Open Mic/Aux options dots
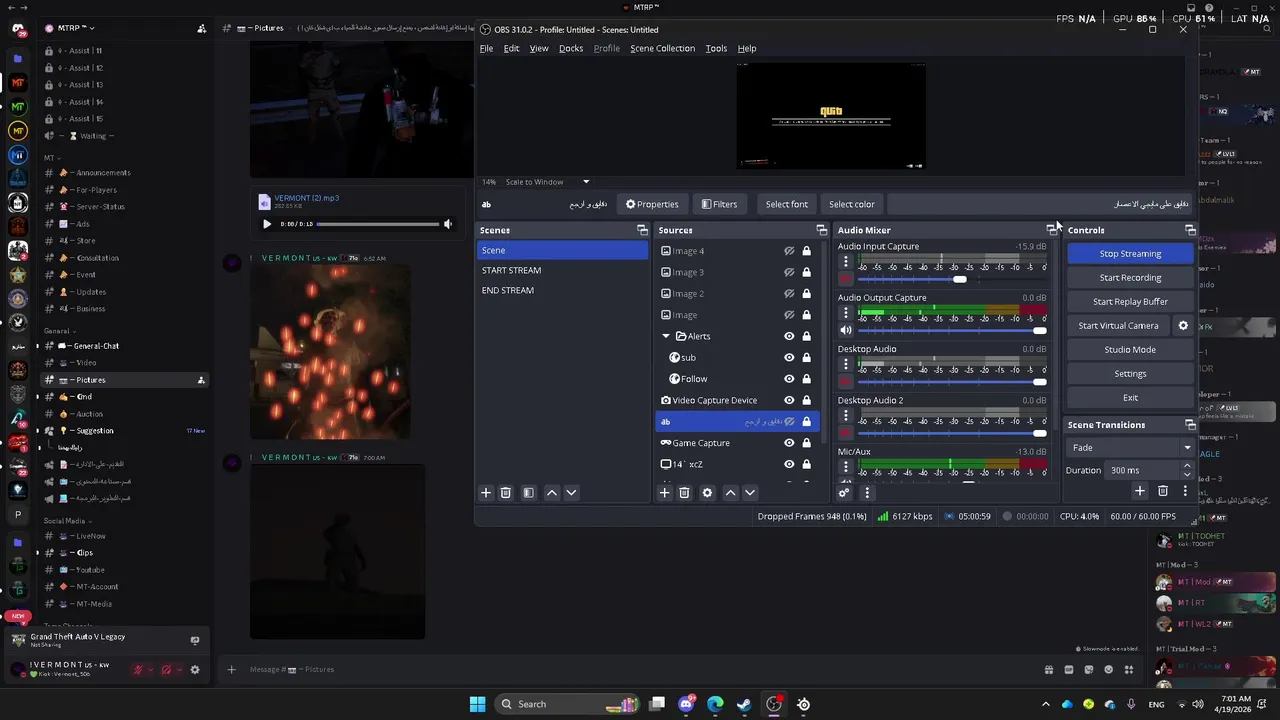This screenshot has width=1280, height=720. click(845, 467)
